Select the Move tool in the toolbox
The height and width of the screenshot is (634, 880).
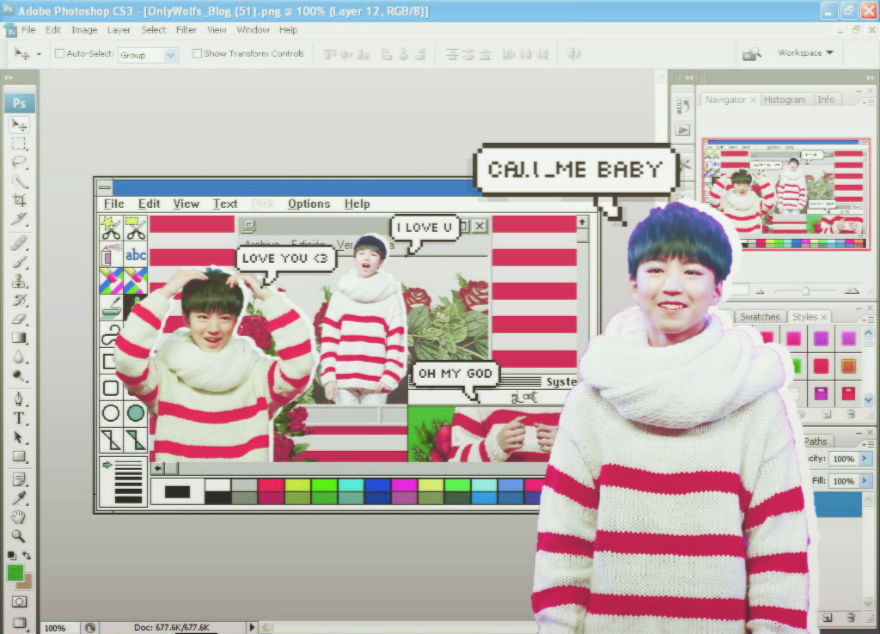click(x=19, y=125)
